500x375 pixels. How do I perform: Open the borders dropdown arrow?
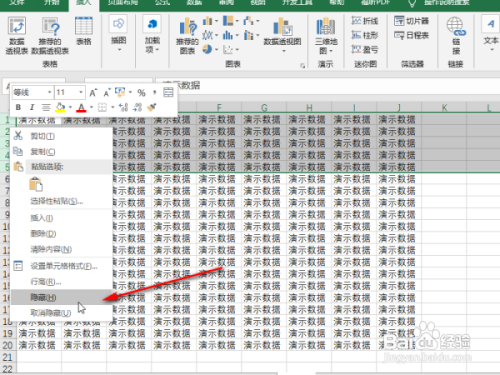pyautogui.click(x=112, y=107)
